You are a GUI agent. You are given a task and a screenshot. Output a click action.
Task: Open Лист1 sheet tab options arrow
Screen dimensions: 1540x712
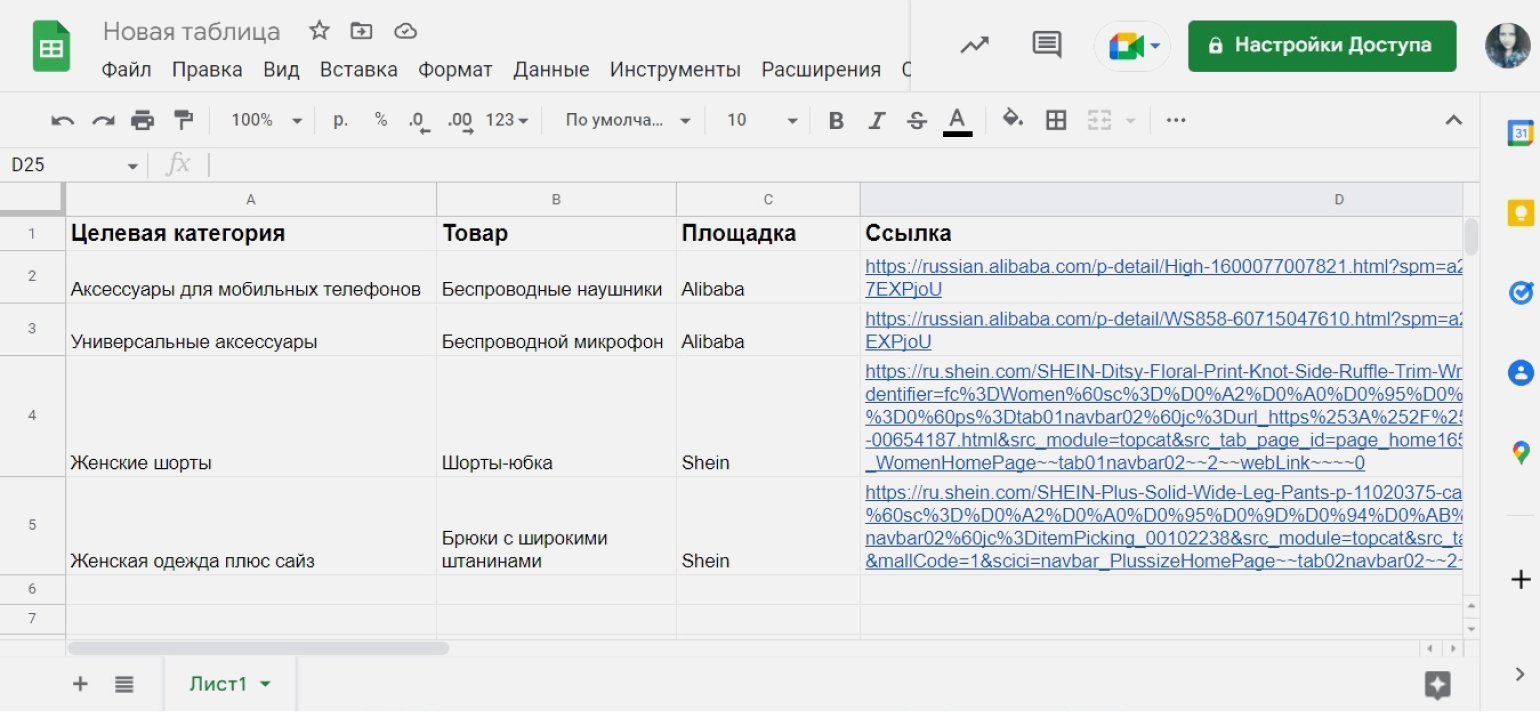click(266, 684)
